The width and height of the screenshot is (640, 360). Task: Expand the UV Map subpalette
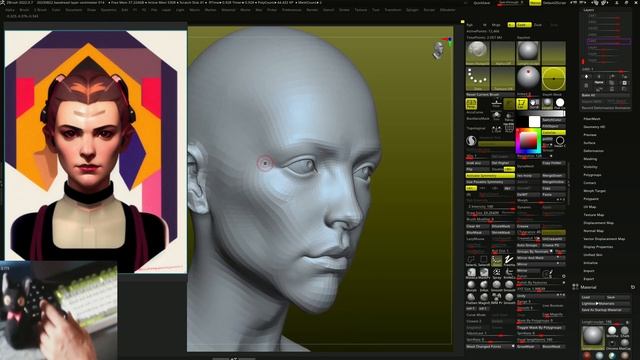pyautogui.click(x=590, y=207)
